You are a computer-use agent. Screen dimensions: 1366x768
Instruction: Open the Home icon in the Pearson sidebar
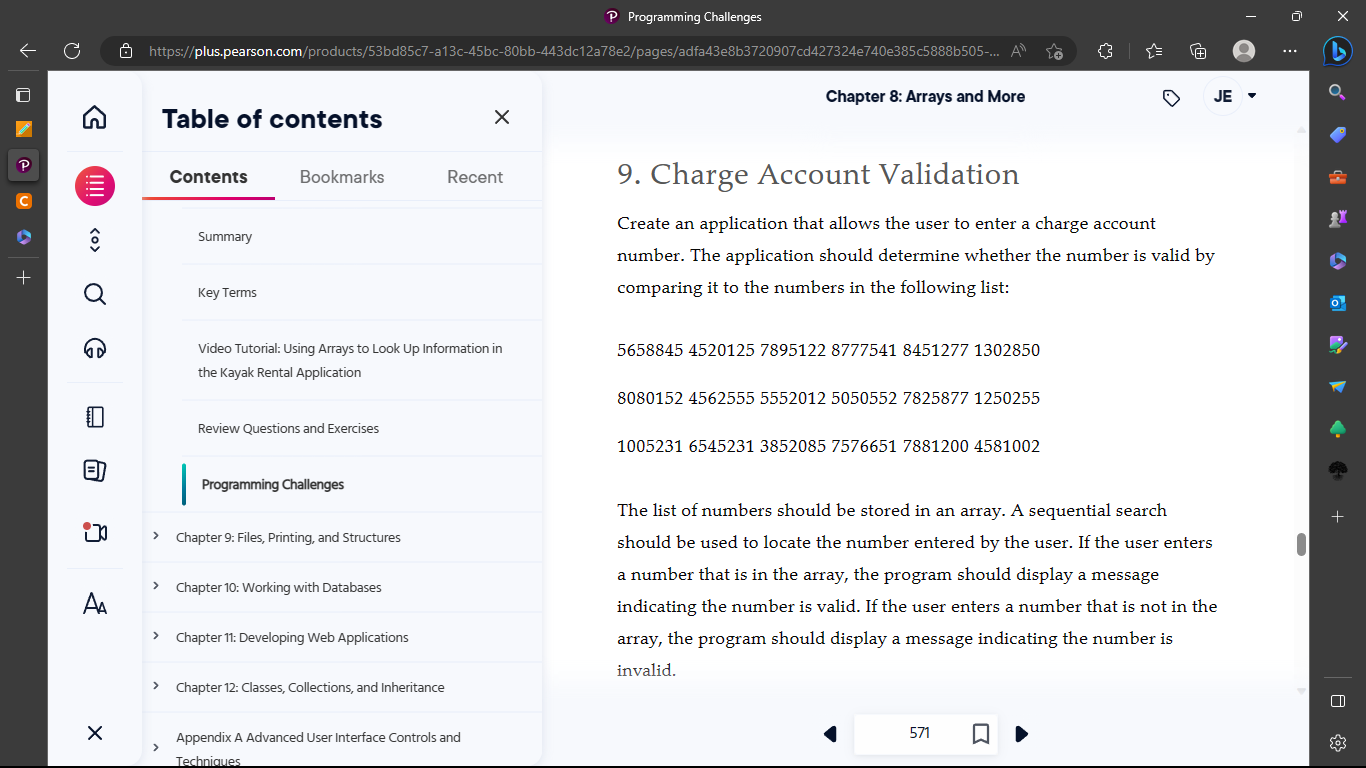click(94, 117)
